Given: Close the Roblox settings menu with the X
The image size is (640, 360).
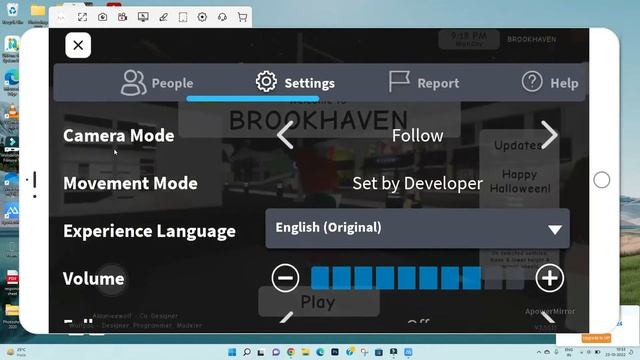Looking at the screenshot, I should tap(78, 45).
